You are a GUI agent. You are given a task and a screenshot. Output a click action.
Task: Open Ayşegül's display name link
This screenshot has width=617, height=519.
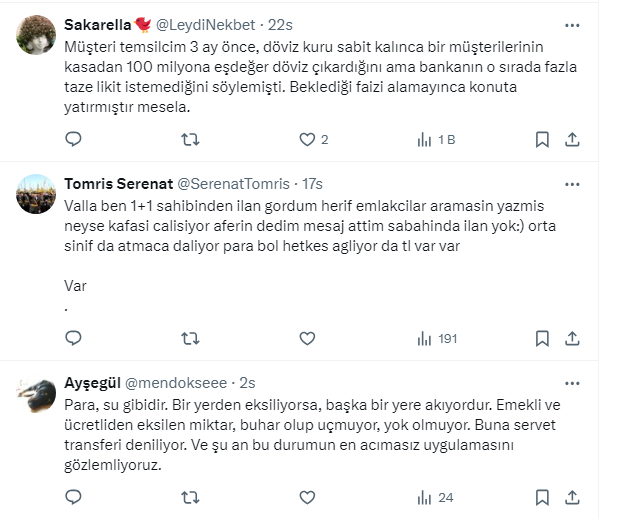point(92,383)
